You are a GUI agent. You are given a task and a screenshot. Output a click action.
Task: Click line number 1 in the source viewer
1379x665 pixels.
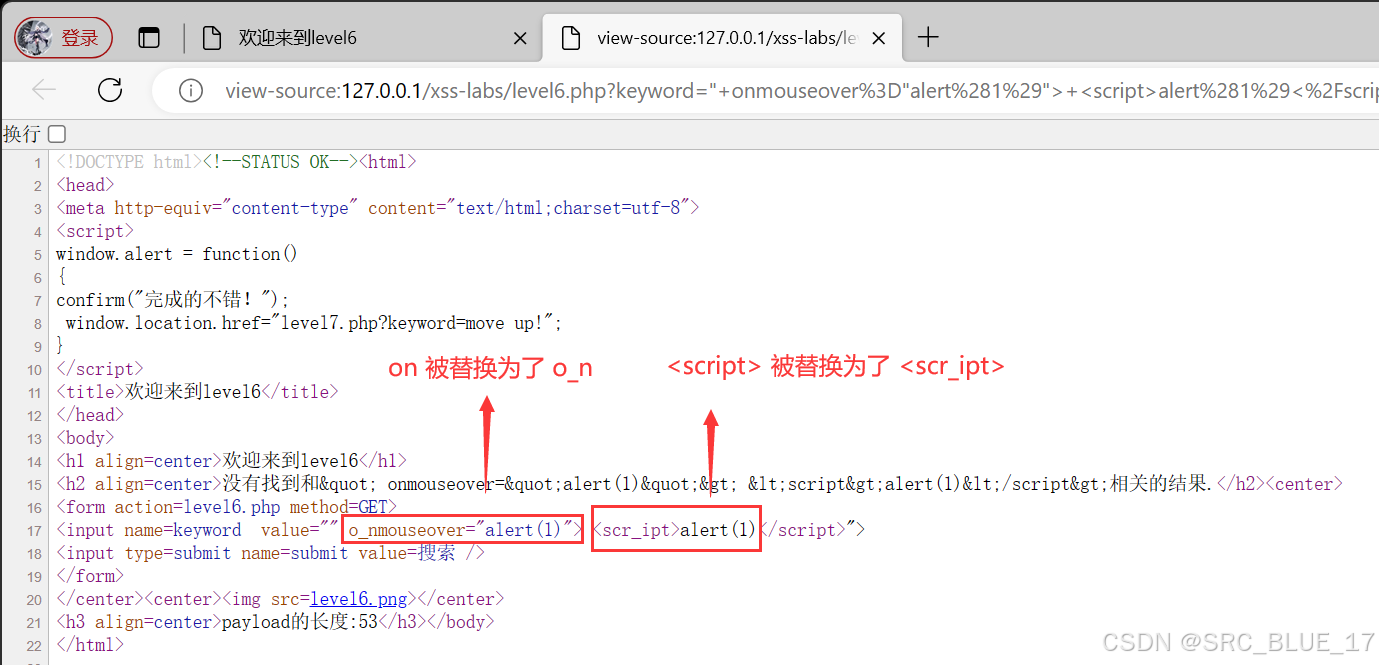pyautogui.click(x=37, y=161)
